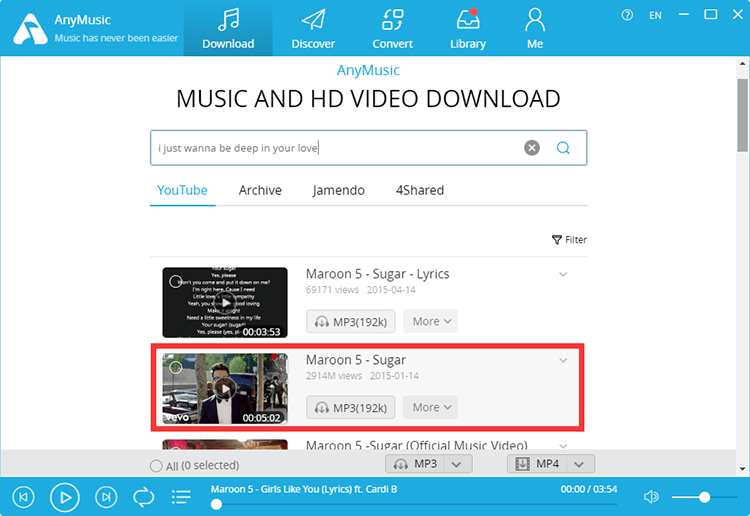This screenshot has height=516, width=750.
Task: Skip to the next track
Action: 106,497
